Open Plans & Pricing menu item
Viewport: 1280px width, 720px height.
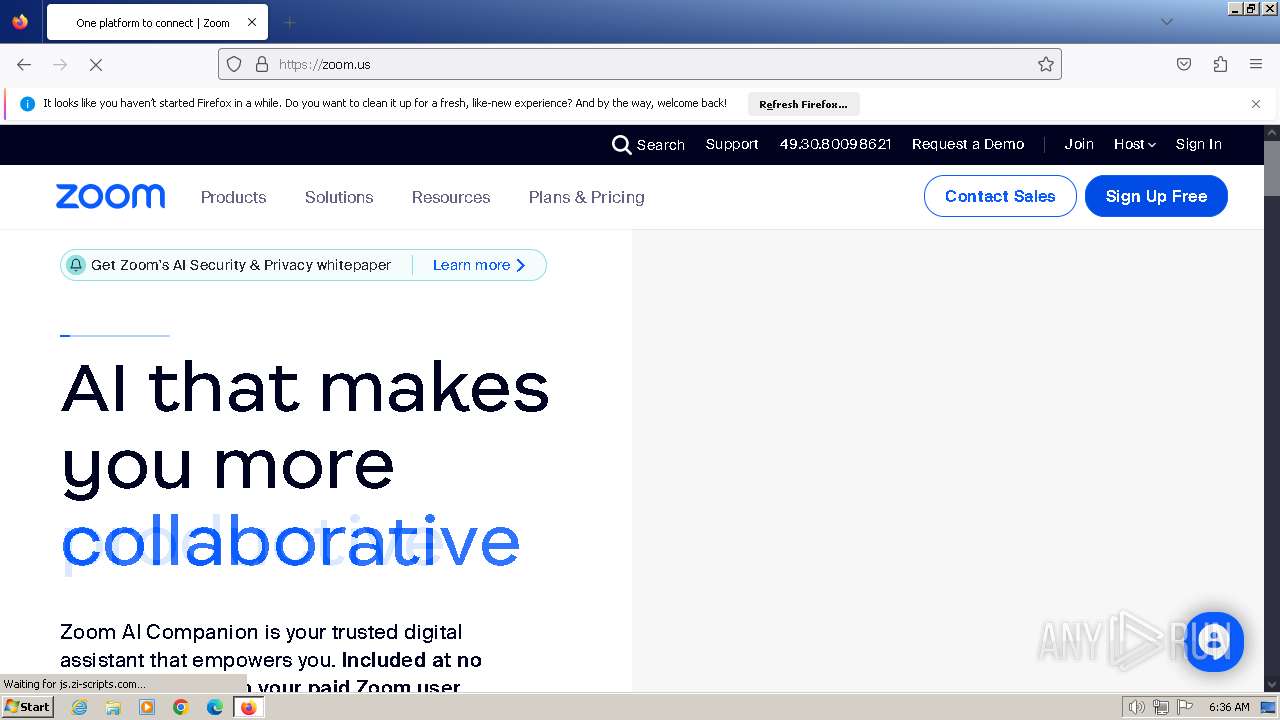point(587,197)
